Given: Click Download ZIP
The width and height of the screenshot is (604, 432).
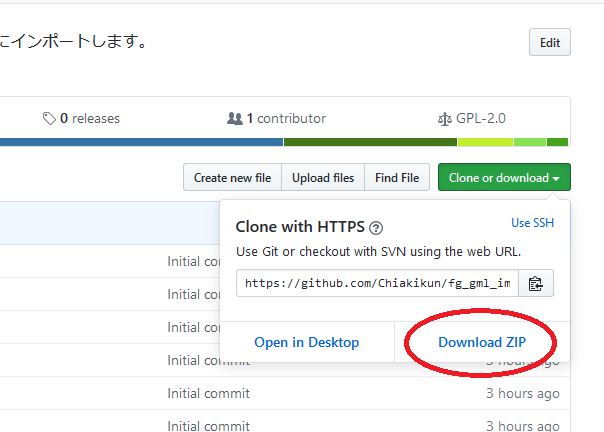Looking at the screenshot, I should point(482,342).
